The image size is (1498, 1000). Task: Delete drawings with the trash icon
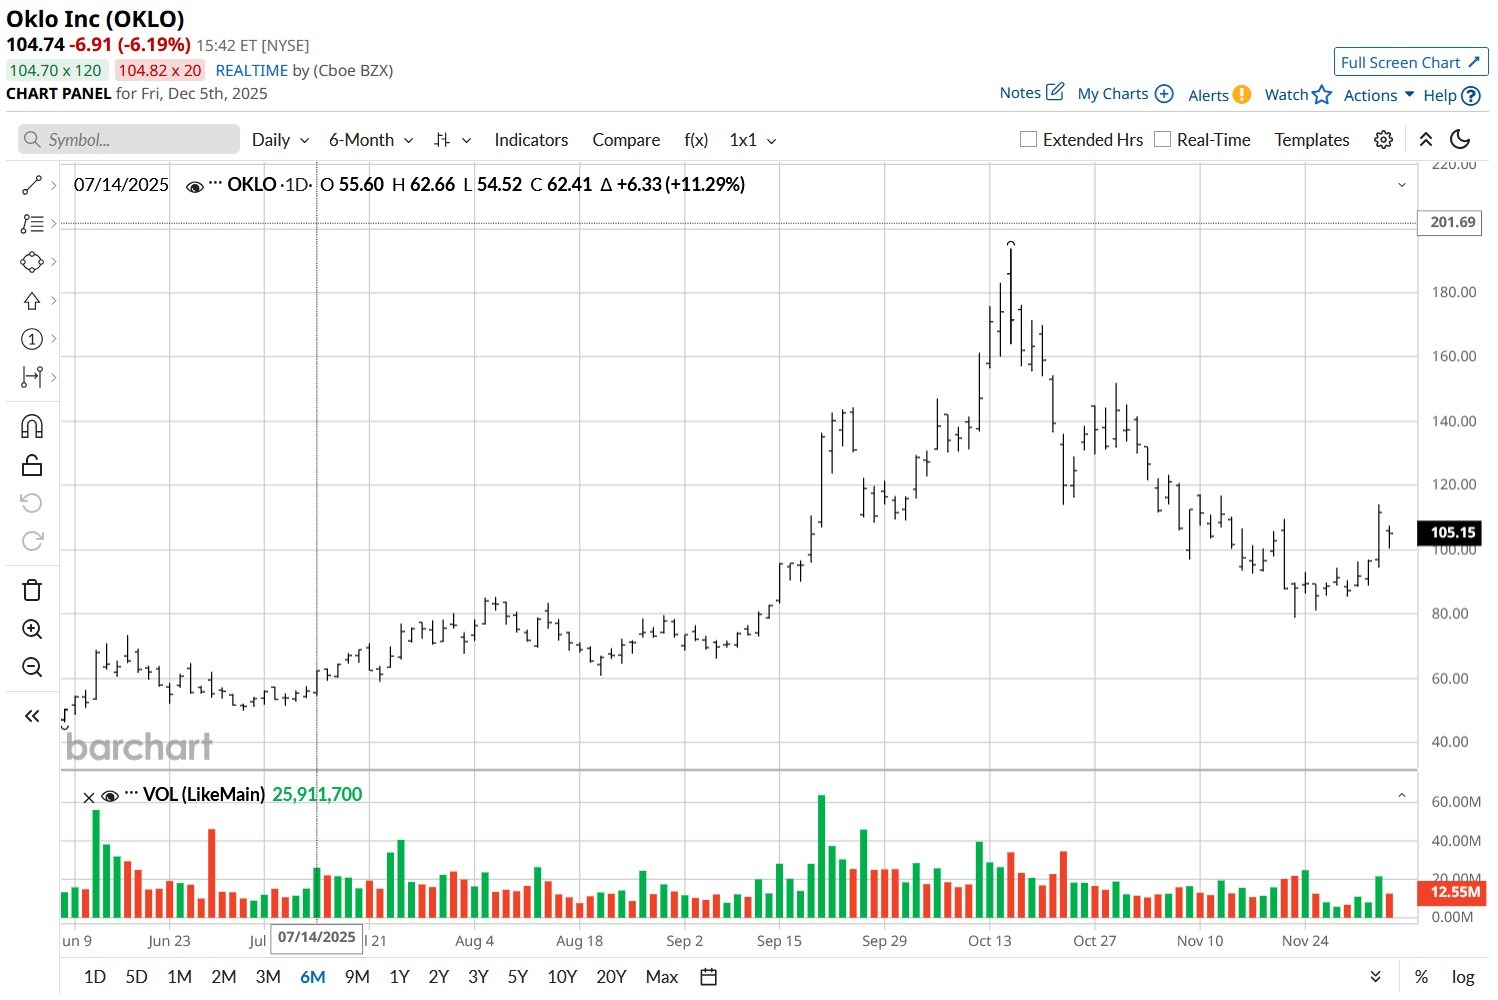click(32, 590)
